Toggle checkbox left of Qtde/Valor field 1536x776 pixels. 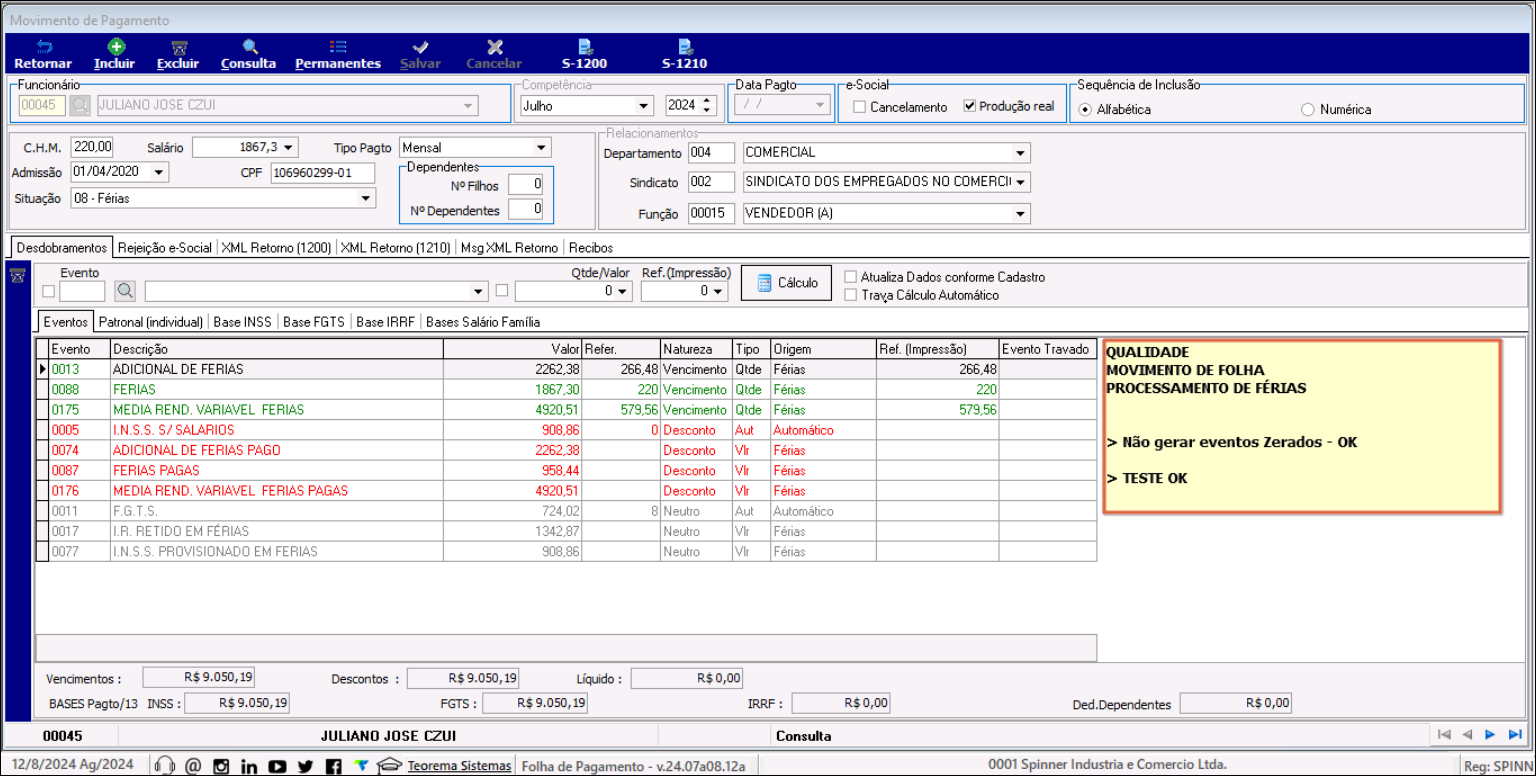coord(502,291)
